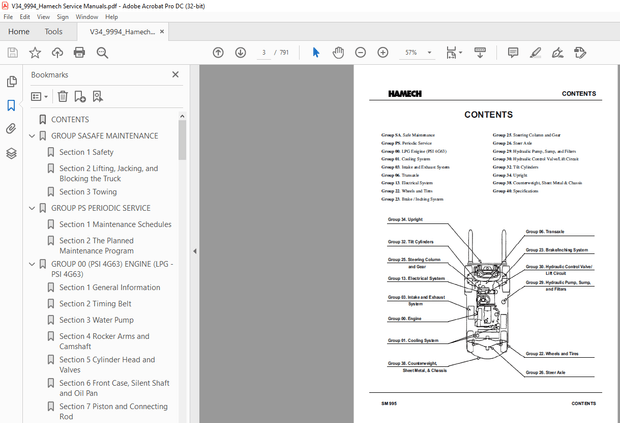Open Section 2 Planned Maintenance Program
Screen dimensions: 620x423
[x=96, y=245]
